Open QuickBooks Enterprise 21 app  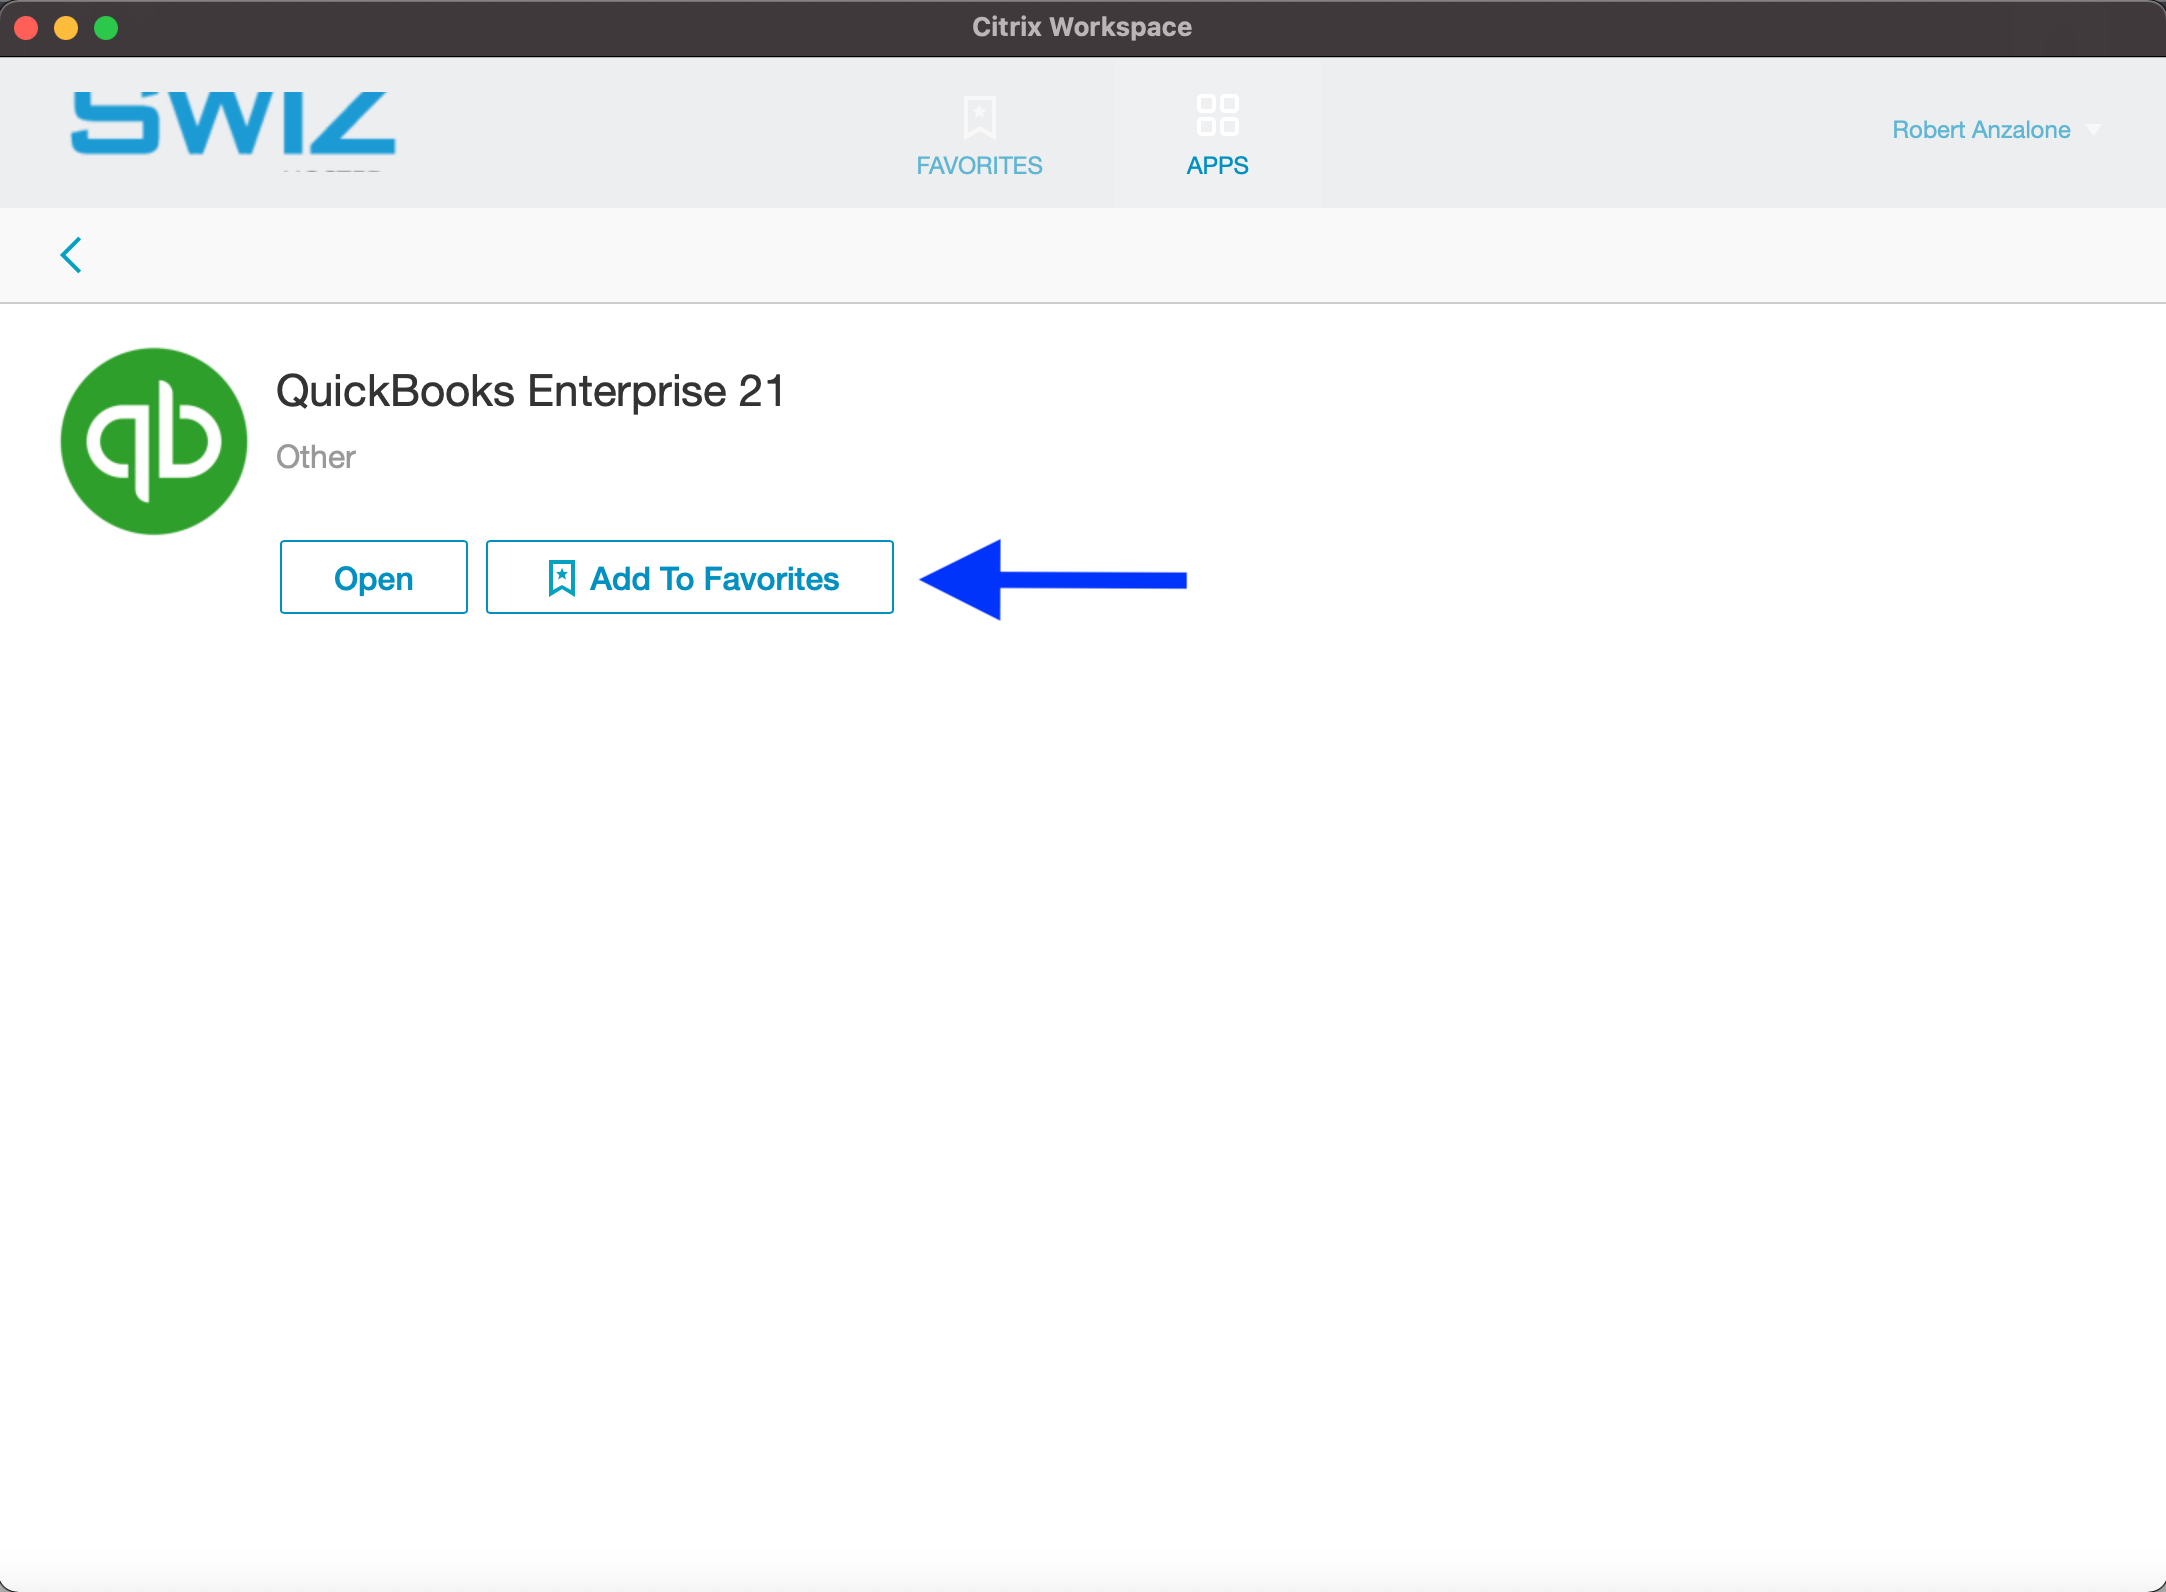373,577
